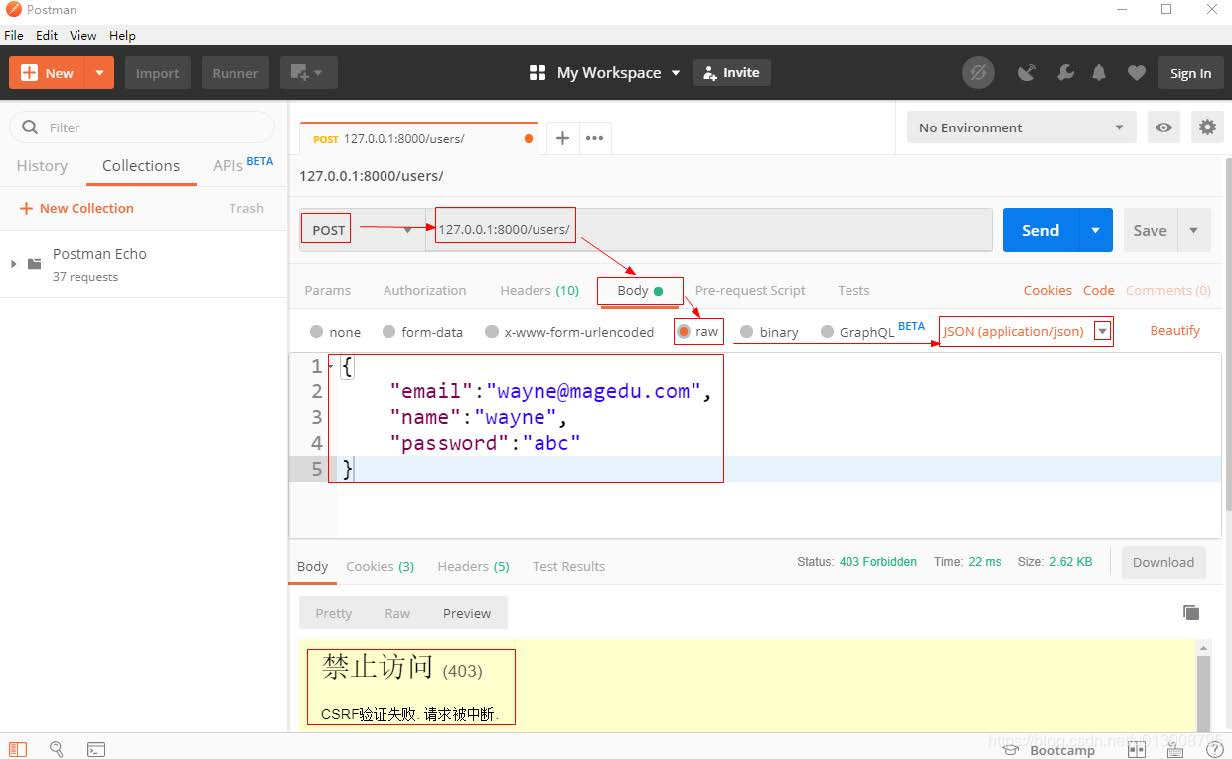This screenshot has height=759, width=1232.
Task: Open the Params tab
Action: point(328,290)
